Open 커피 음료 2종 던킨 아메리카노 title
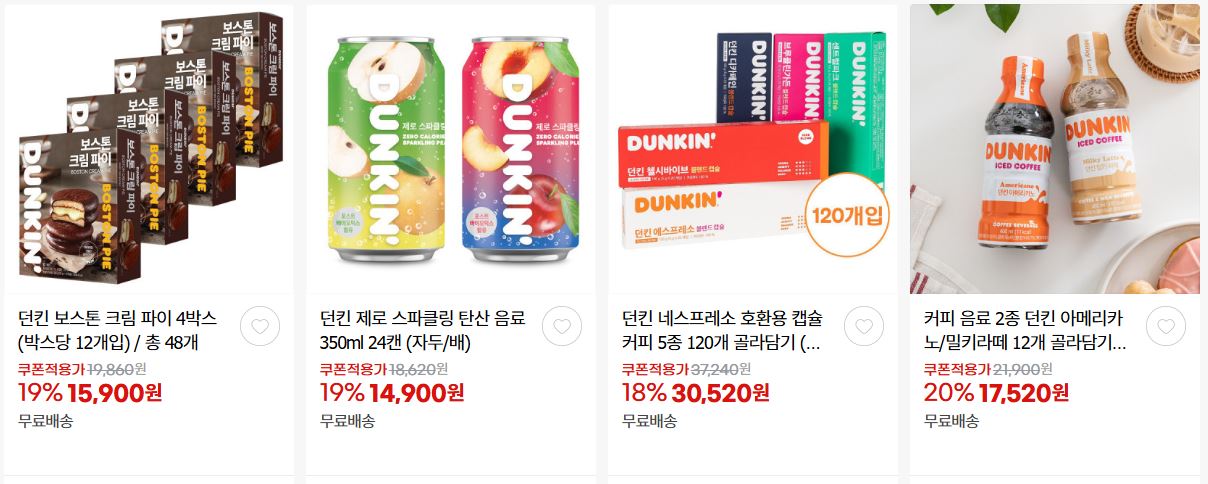1208x484 pixels. 1025,331
